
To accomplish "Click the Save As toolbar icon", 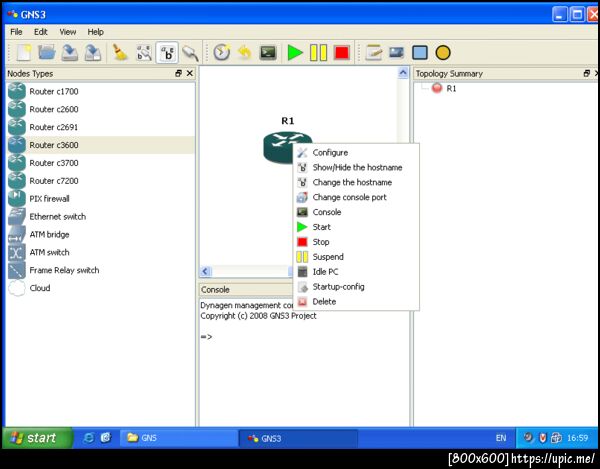I will click(x=93, y=52).
